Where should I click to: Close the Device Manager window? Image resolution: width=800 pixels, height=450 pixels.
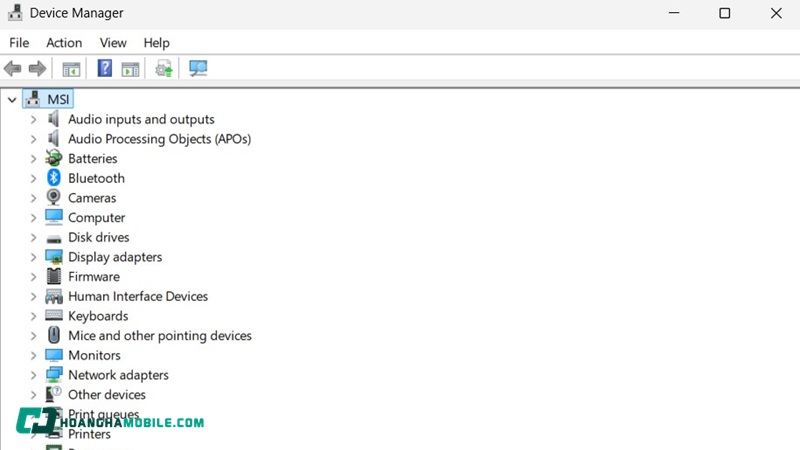click(x=776, y=13)
